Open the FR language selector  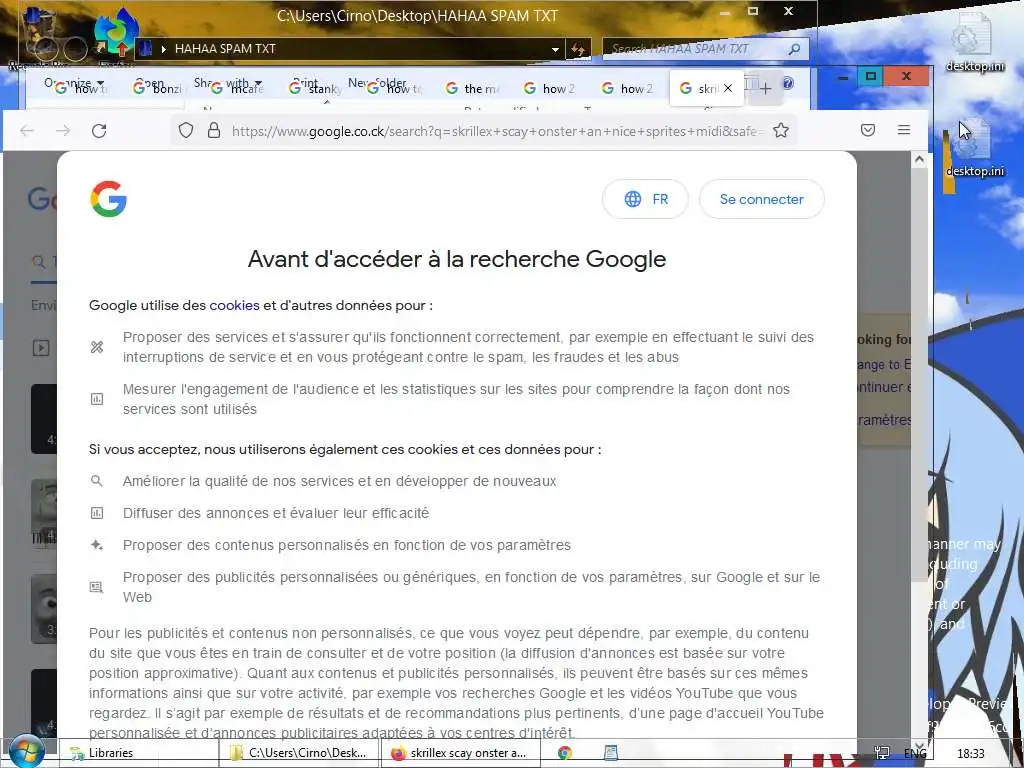(x=645, y=199)
